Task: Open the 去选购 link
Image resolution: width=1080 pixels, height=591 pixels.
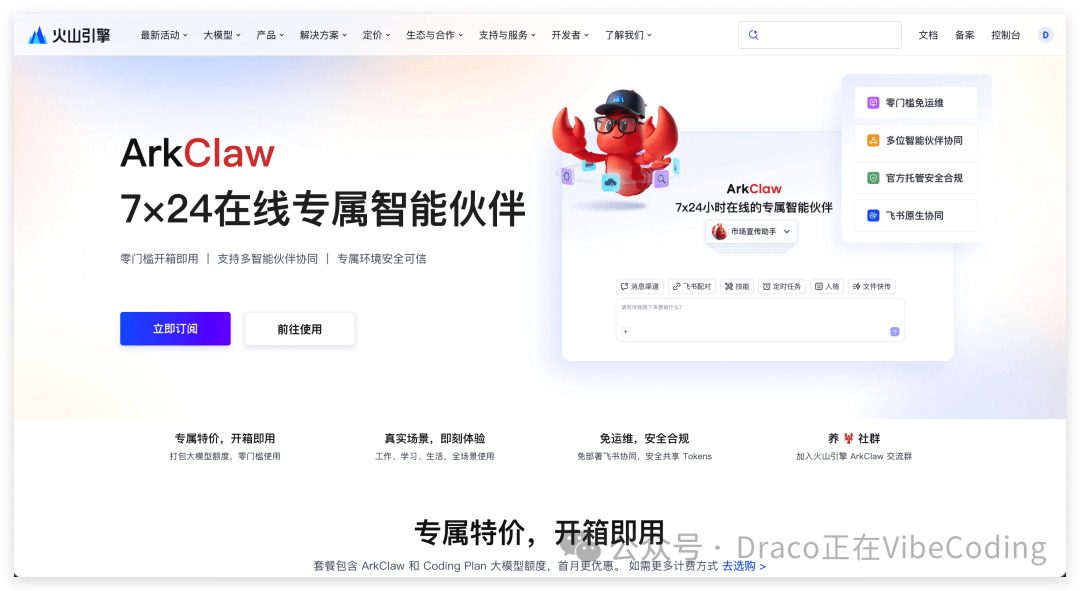Action: pos(741,566)
